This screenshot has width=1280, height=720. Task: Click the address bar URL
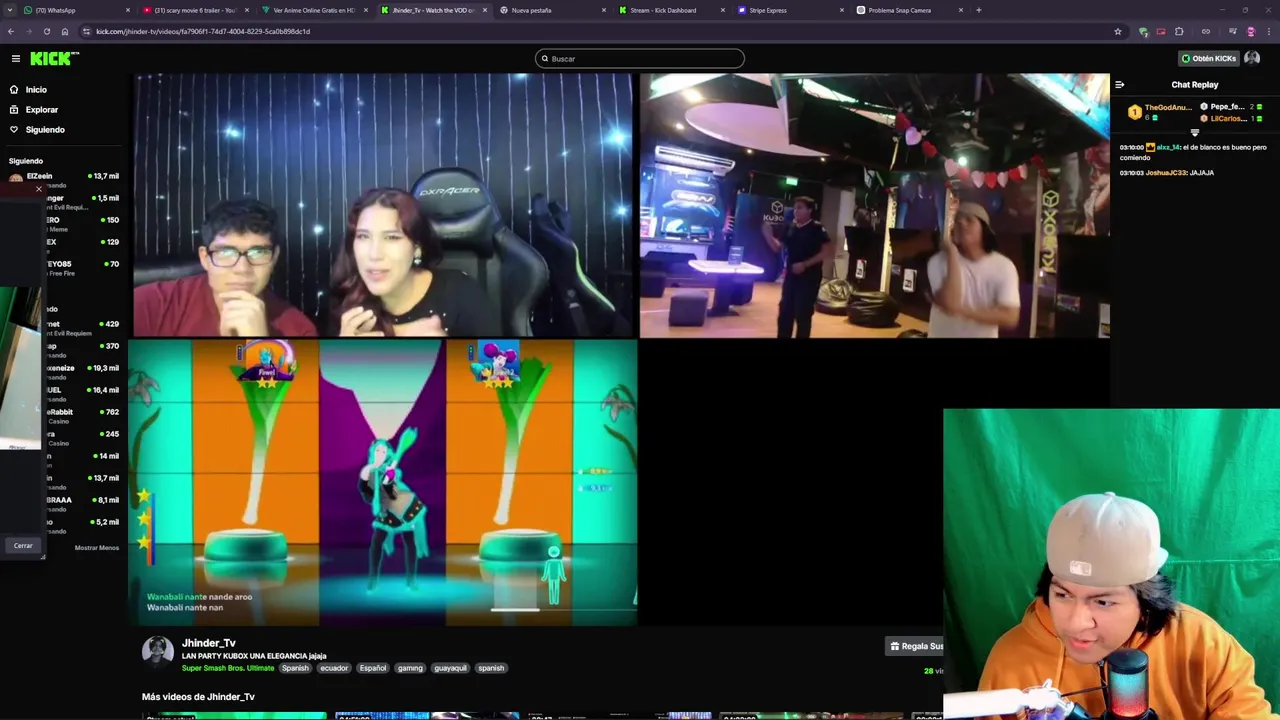pos(203,31)
